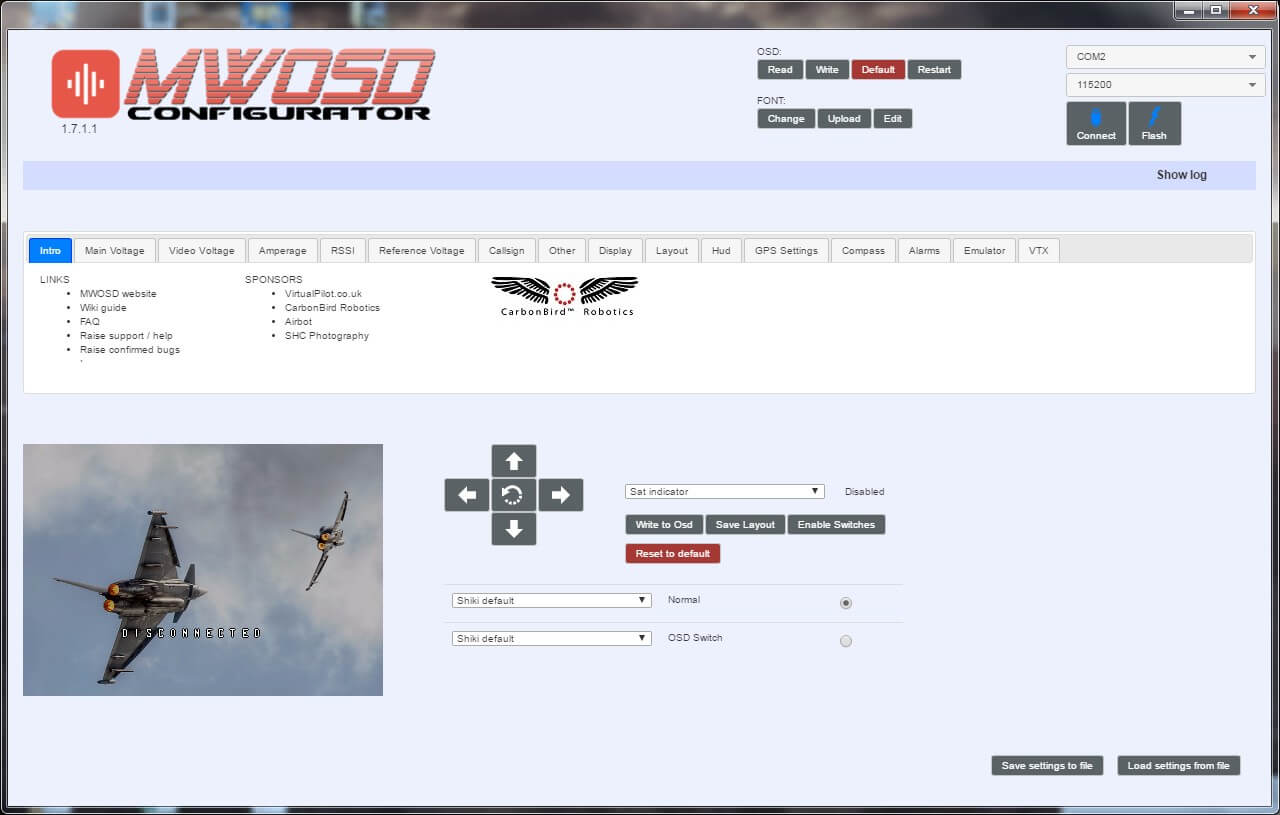The height and width of the screenshot is (815, 1280).
Task: Open the Airbot sponsor link
Action: tap(298, 322)
